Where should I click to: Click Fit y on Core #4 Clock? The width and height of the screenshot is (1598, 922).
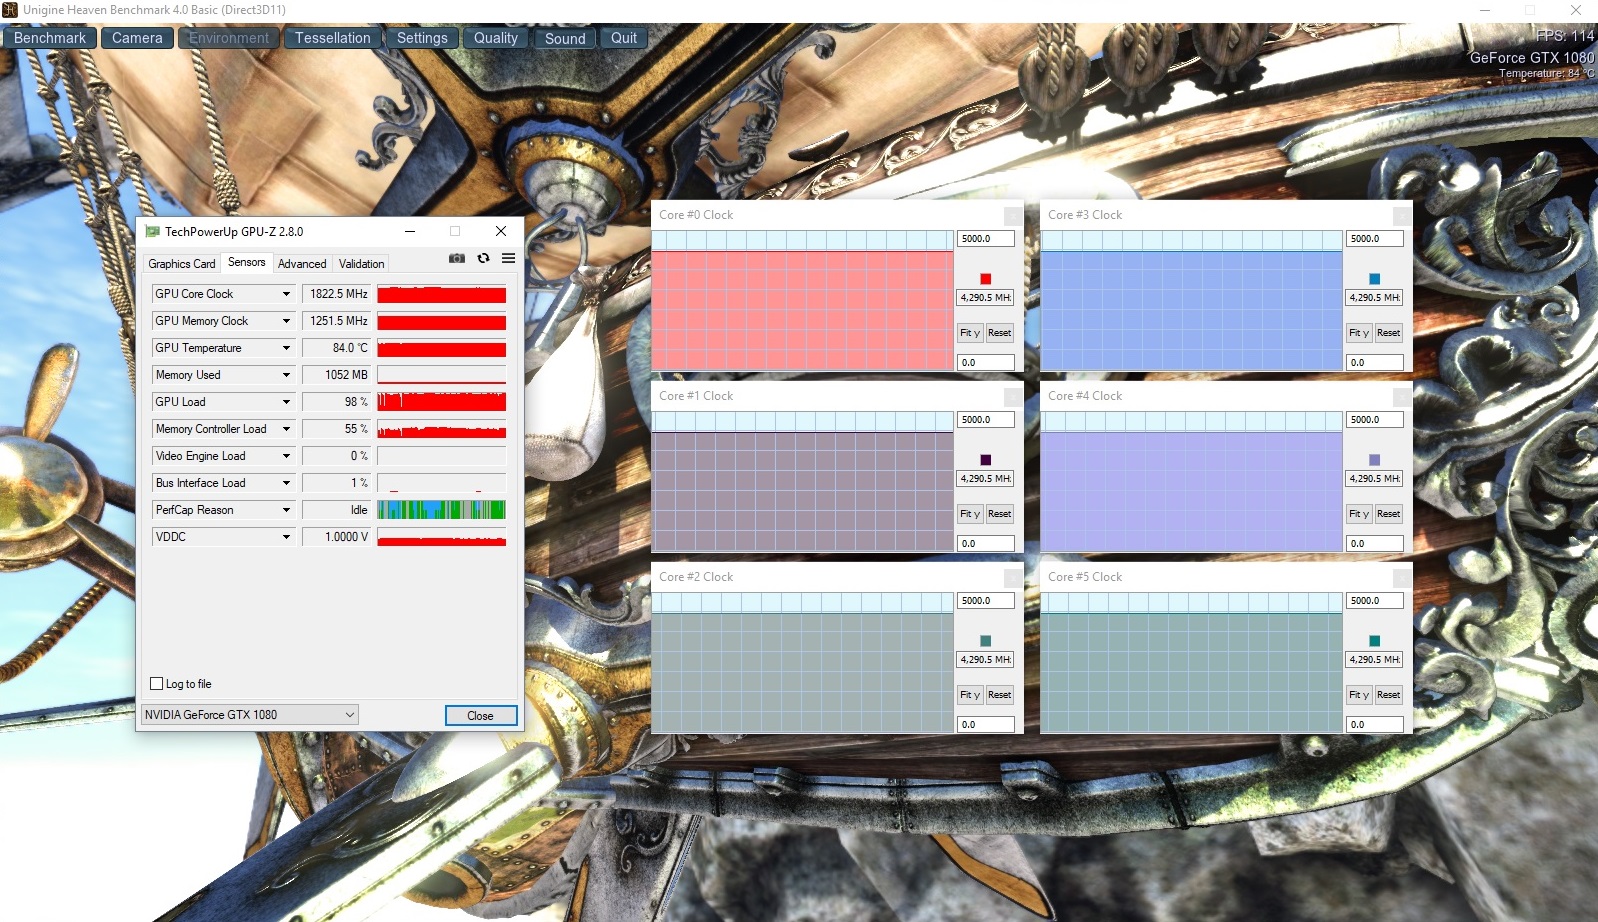click(x=1359, y=514)
